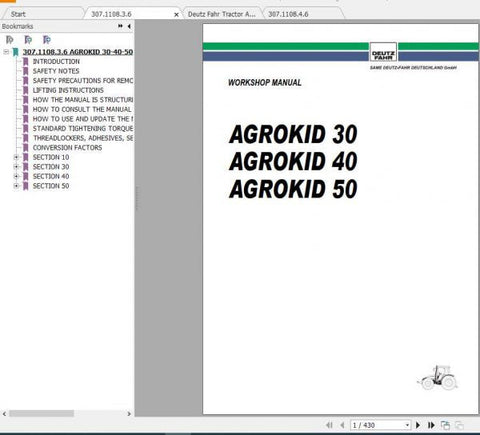This screenshot has height=435, width=480.
Task: Open the STANDARD TIGHTENING TORQUE bookmark
Action: (83, 128)
